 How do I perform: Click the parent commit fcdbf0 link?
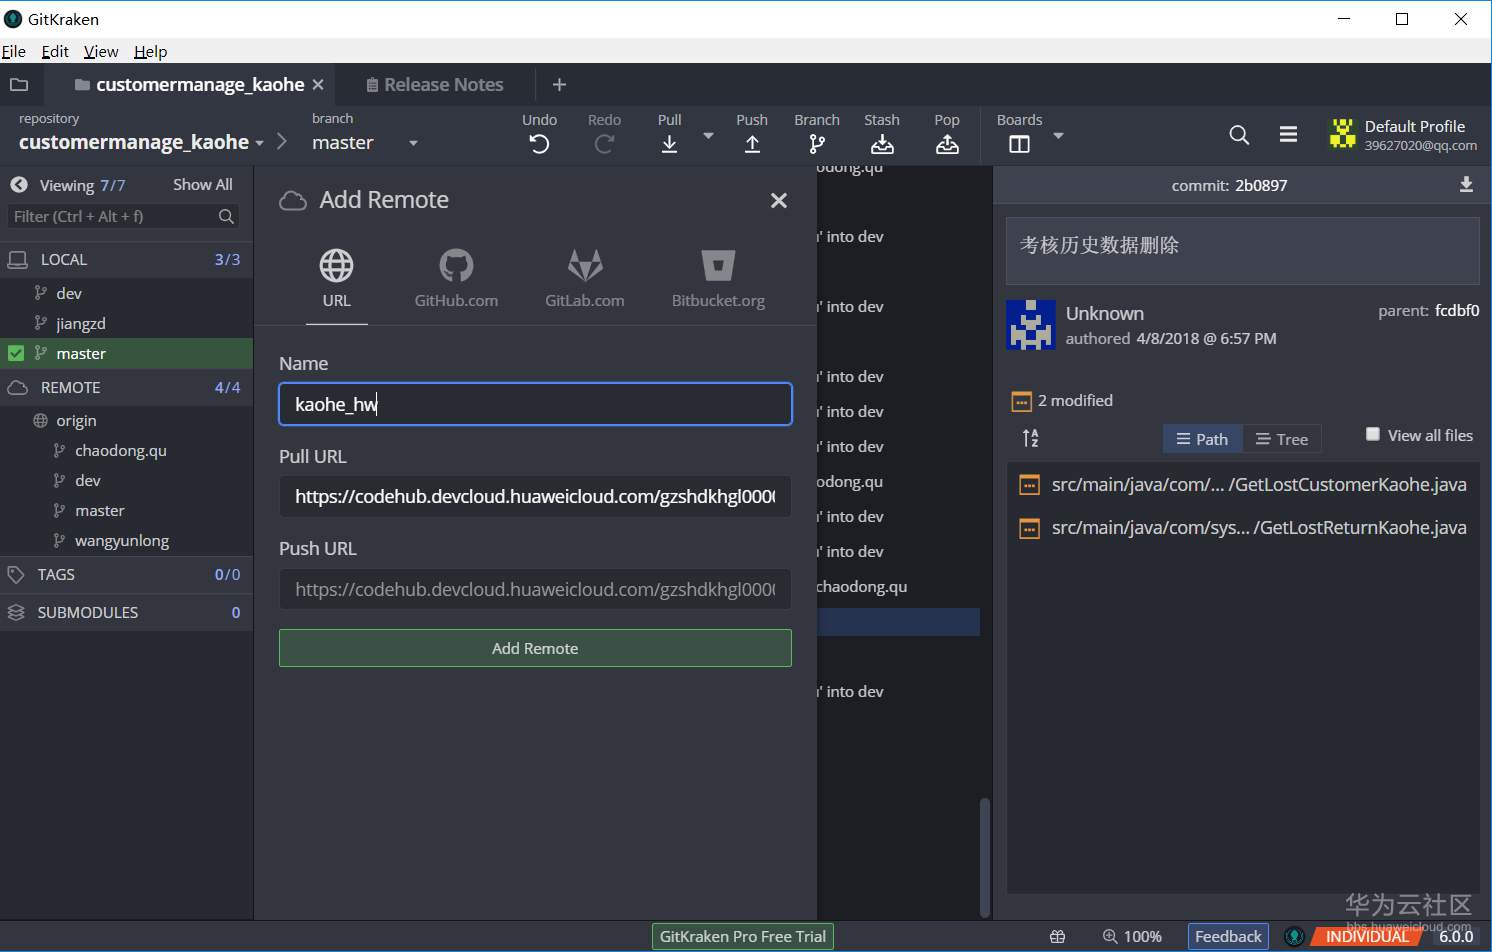tap(1457, 310)
